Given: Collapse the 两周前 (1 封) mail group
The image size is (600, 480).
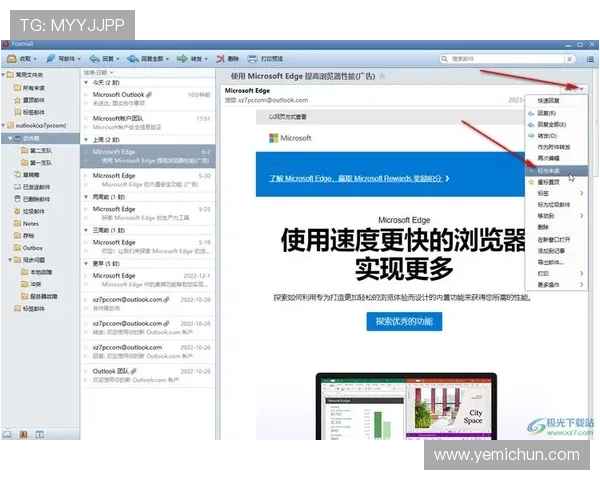Looking at the screenshot, I should coord(86,197).
